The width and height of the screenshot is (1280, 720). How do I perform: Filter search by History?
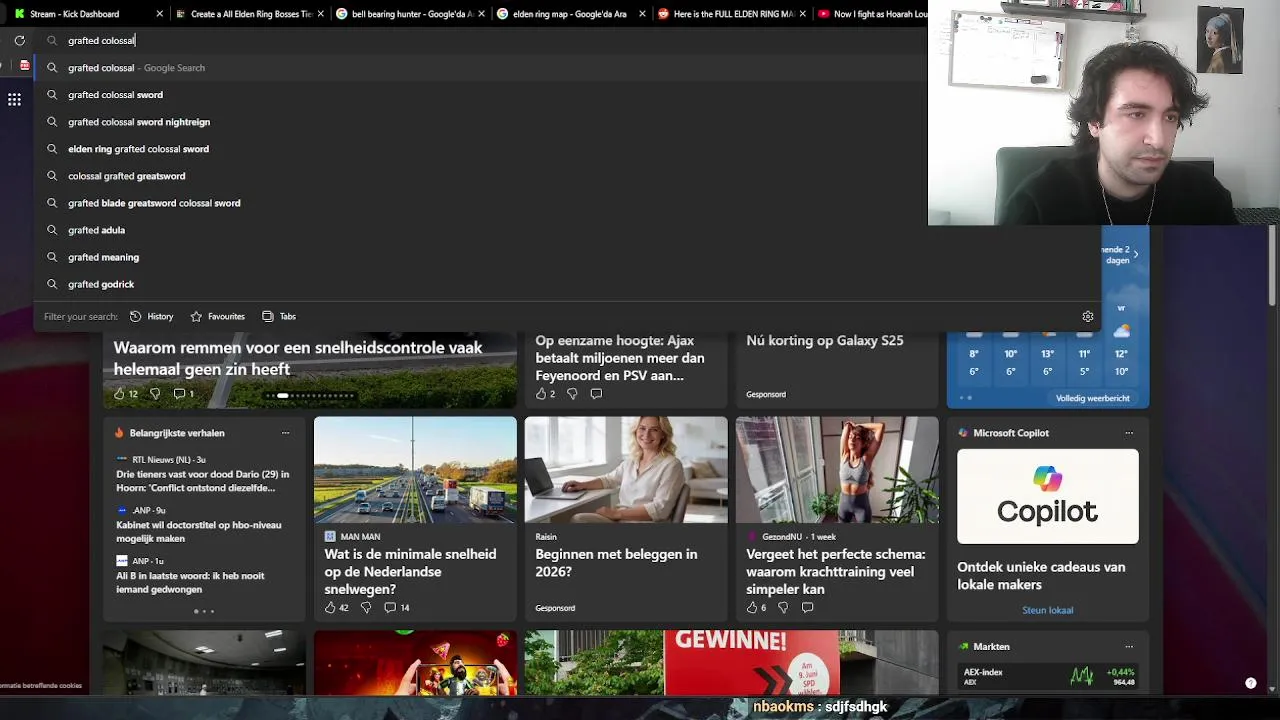pyautogui.click(x=151, y=316)
